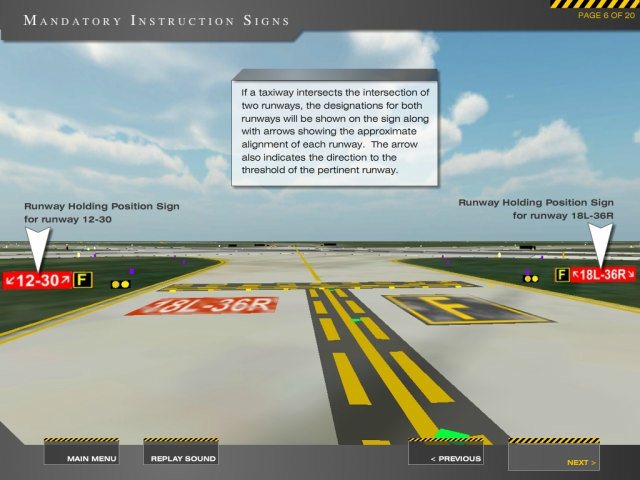Click the white arrow pointing at 18L-36R sign

(x=601, y=243)
